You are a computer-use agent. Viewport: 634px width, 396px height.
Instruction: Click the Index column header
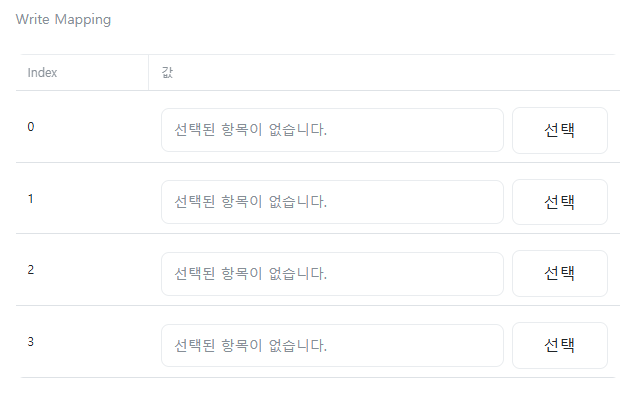42,73
